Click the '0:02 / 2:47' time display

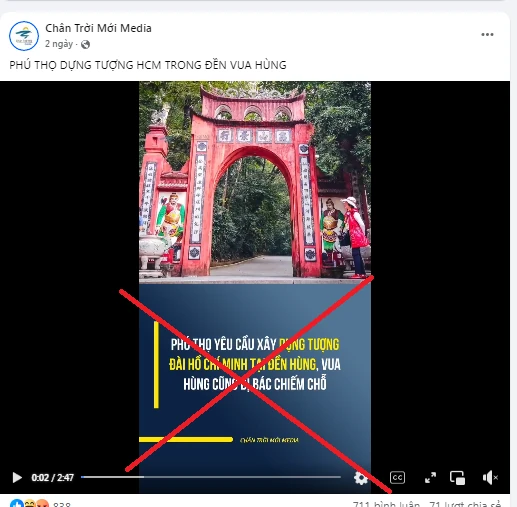pyautogui.click(x=52, y=478)
